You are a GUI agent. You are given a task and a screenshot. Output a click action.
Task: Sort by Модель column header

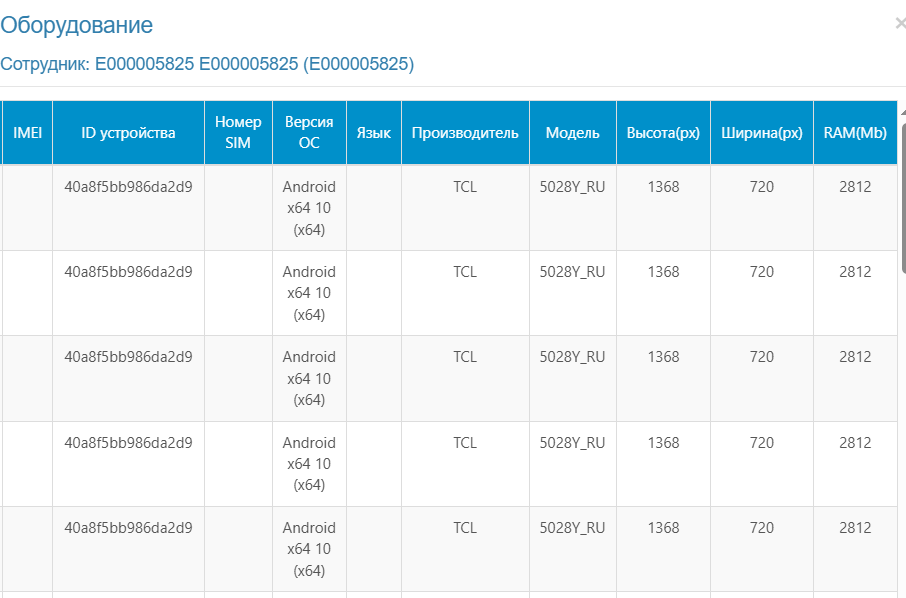pyautogui.click(x=573, y=133)
